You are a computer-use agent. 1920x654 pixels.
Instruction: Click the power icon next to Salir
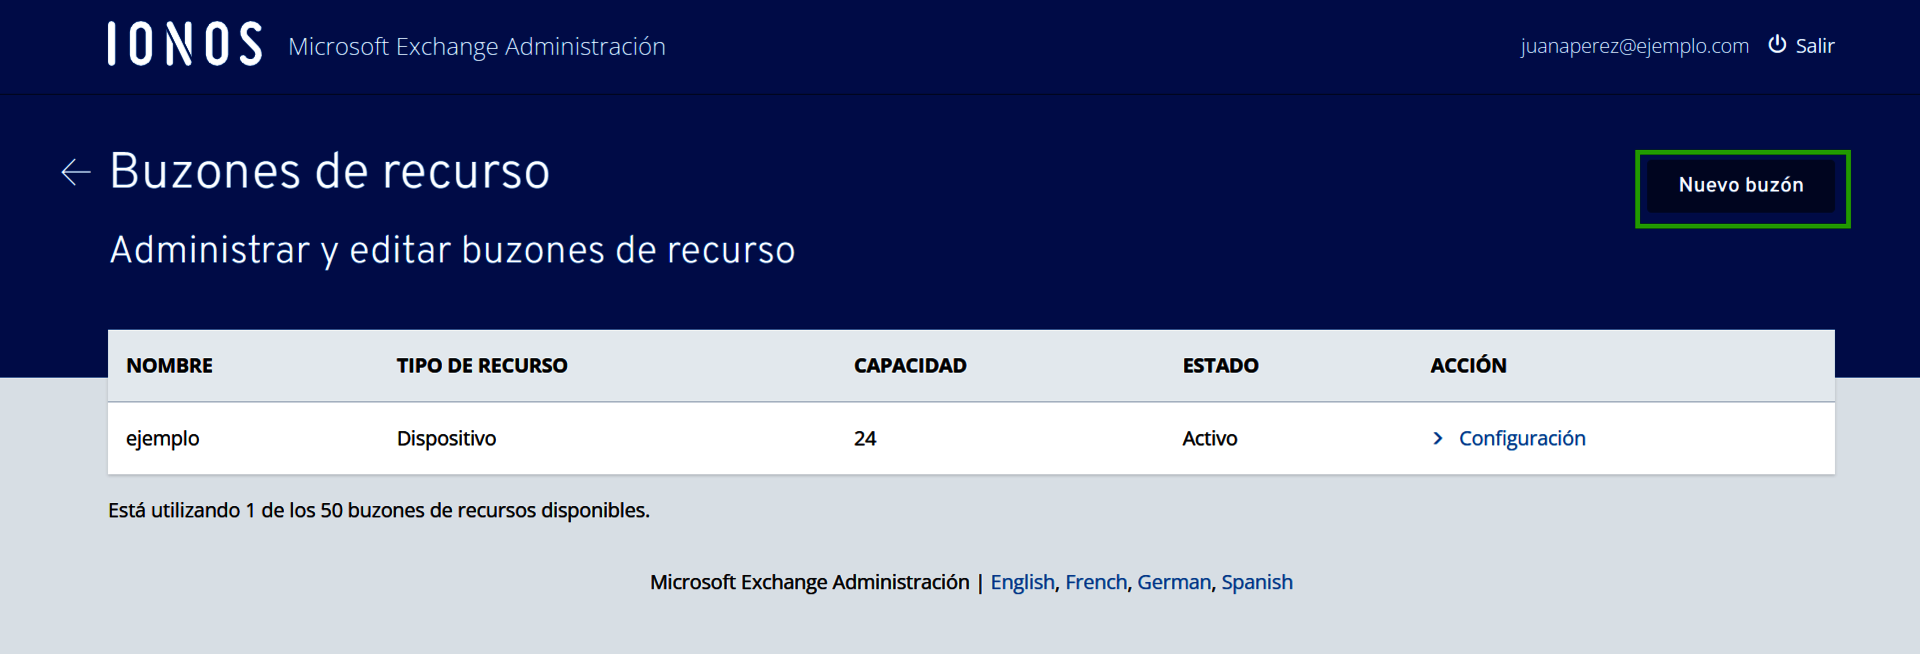point(1777,45)
